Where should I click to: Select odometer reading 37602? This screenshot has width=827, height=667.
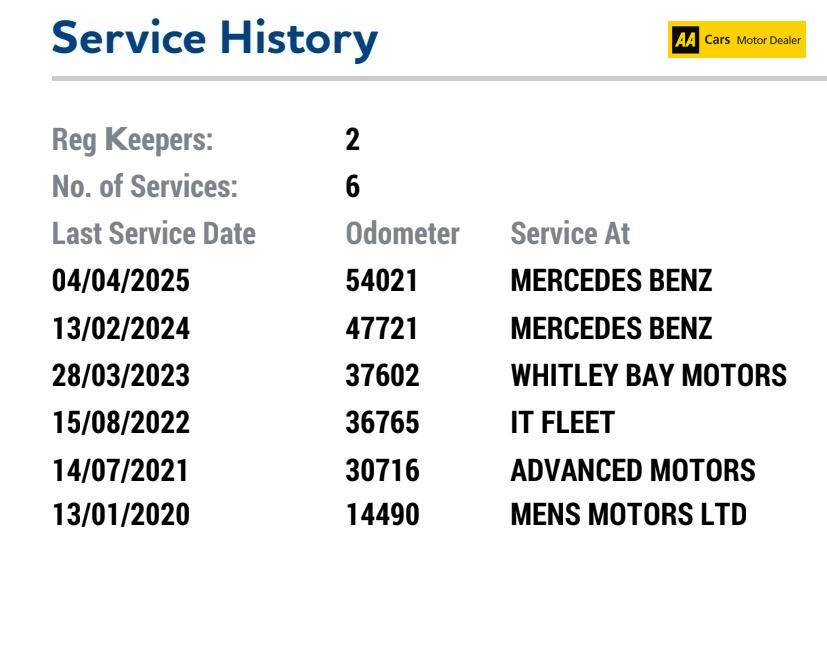pos(382,375)
